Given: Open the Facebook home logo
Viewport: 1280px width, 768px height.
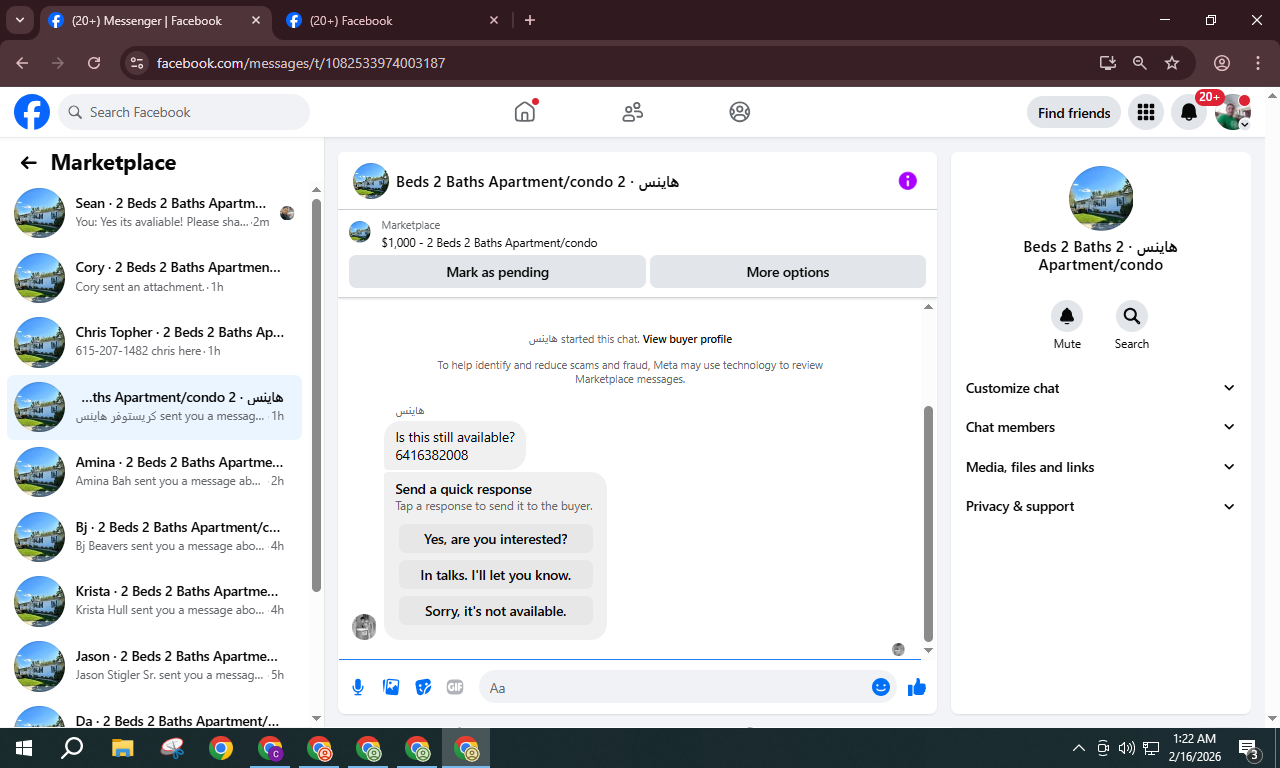Looking at the screenshot, I should click(32, 112).
